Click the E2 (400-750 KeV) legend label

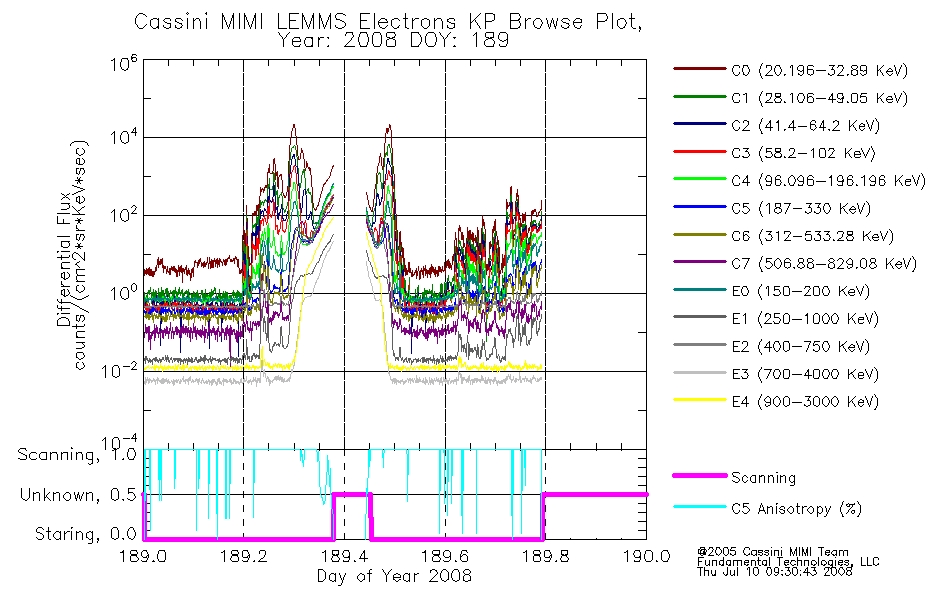[801, 347]
